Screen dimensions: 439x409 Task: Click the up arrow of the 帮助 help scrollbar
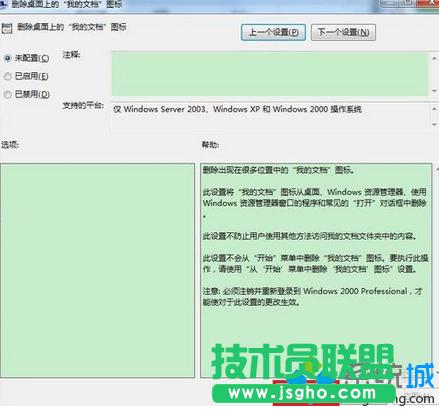pos(437,169)
